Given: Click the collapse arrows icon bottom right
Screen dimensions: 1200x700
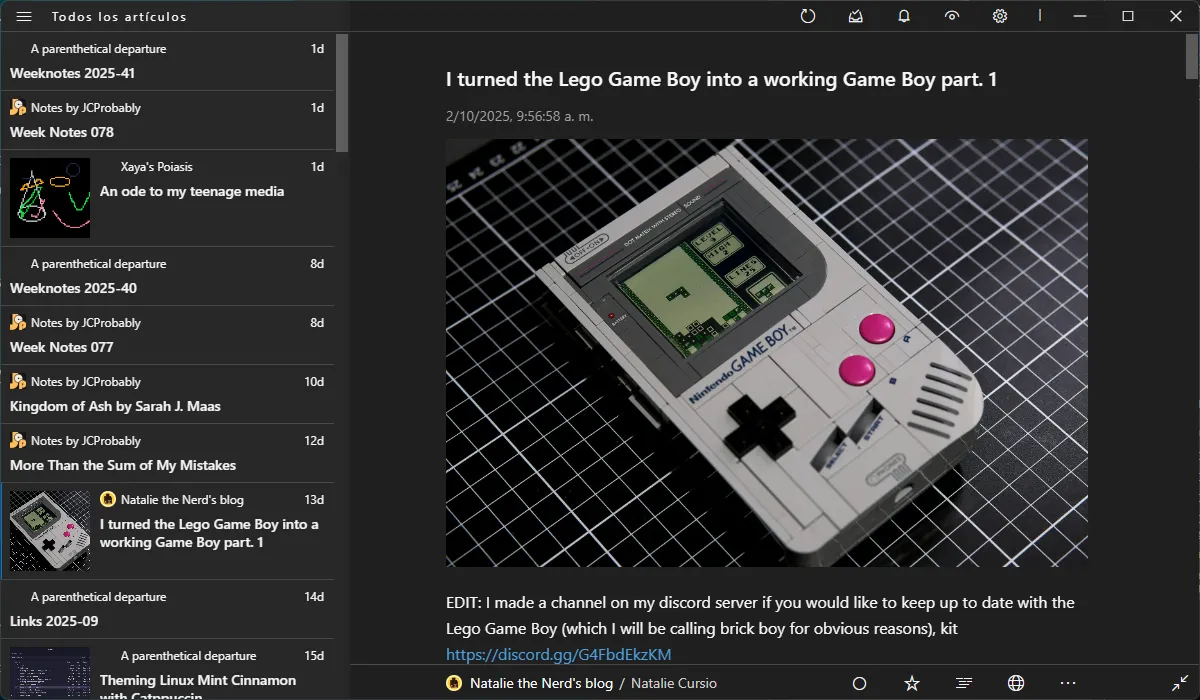Looking at the screenshot, I should pyautogui.click(x=1180, y=683).
